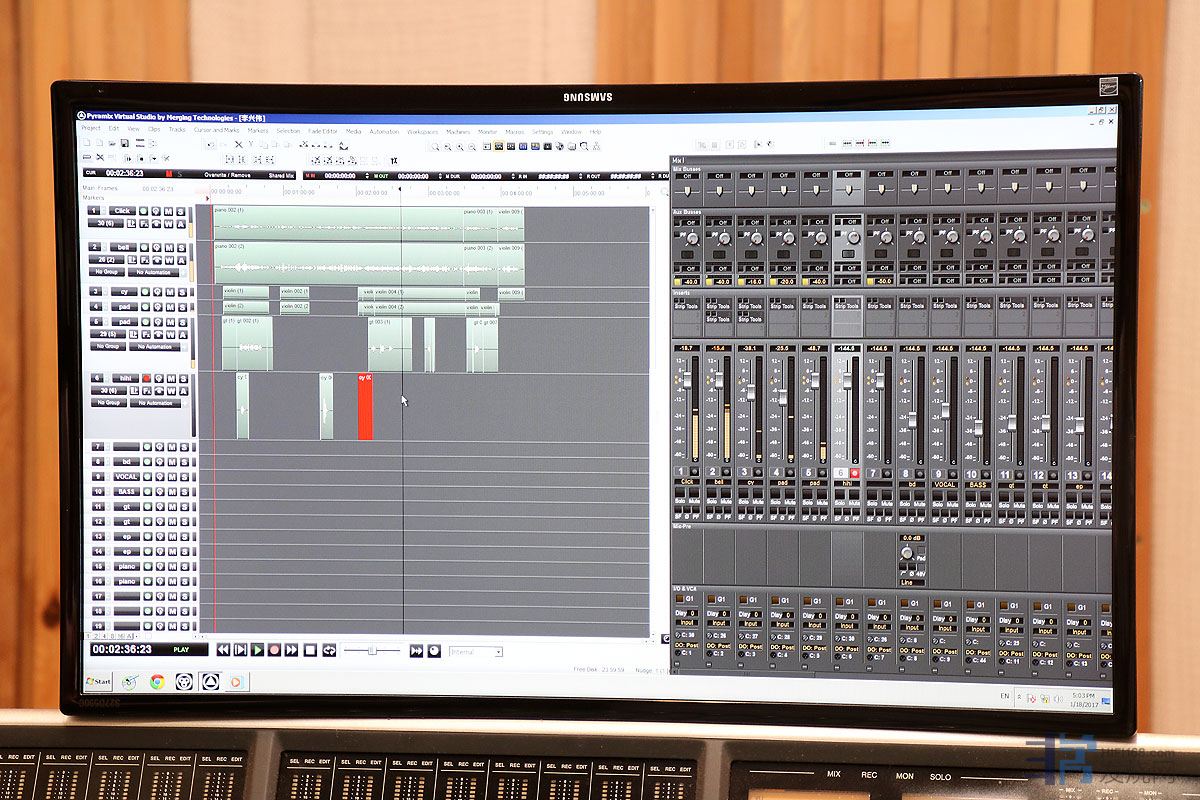Hit the Stop button in the transport bar
Screen dimensions: 1200x800
pyautogui.click(x=310, y=650)
